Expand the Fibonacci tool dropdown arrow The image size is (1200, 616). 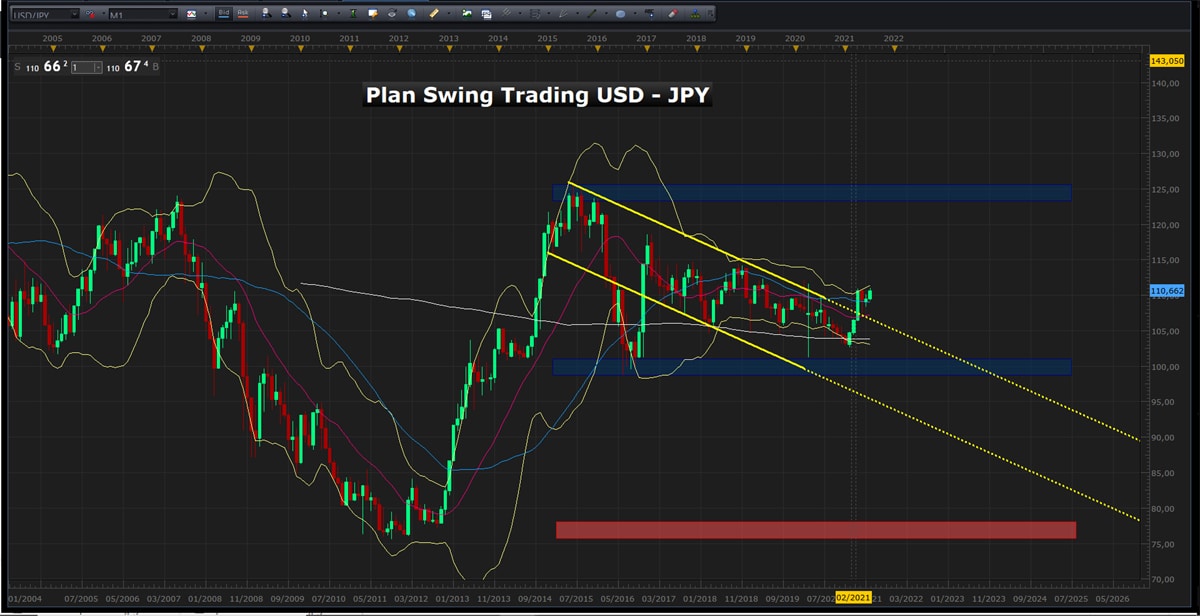[x=547, y=14]
